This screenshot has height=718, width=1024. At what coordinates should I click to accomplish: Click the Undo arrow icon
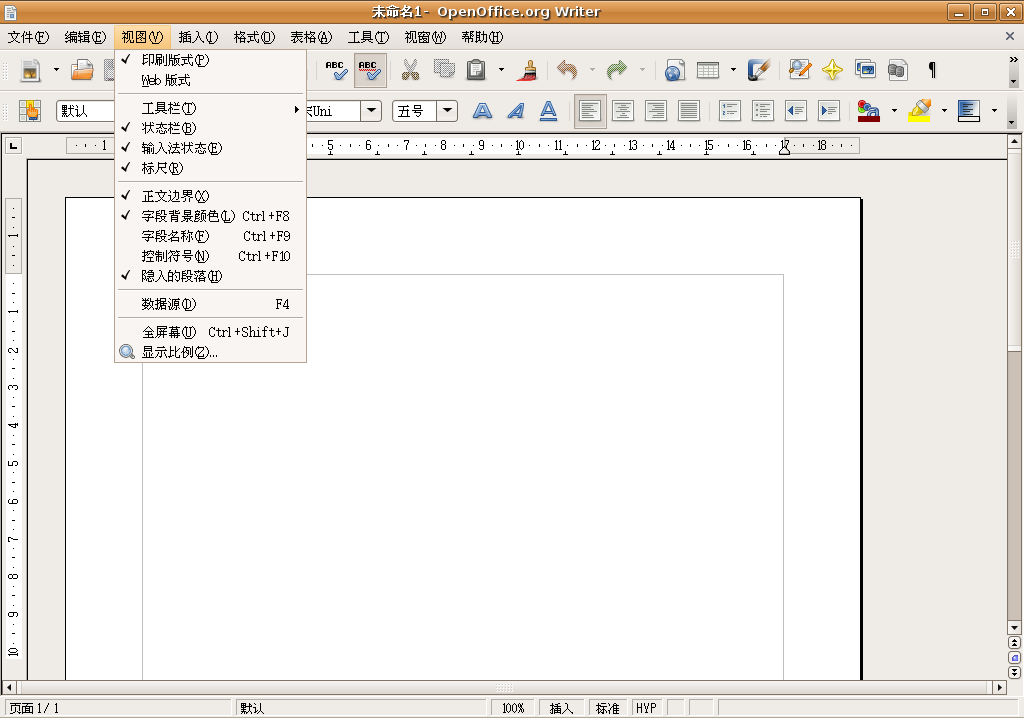568,70
